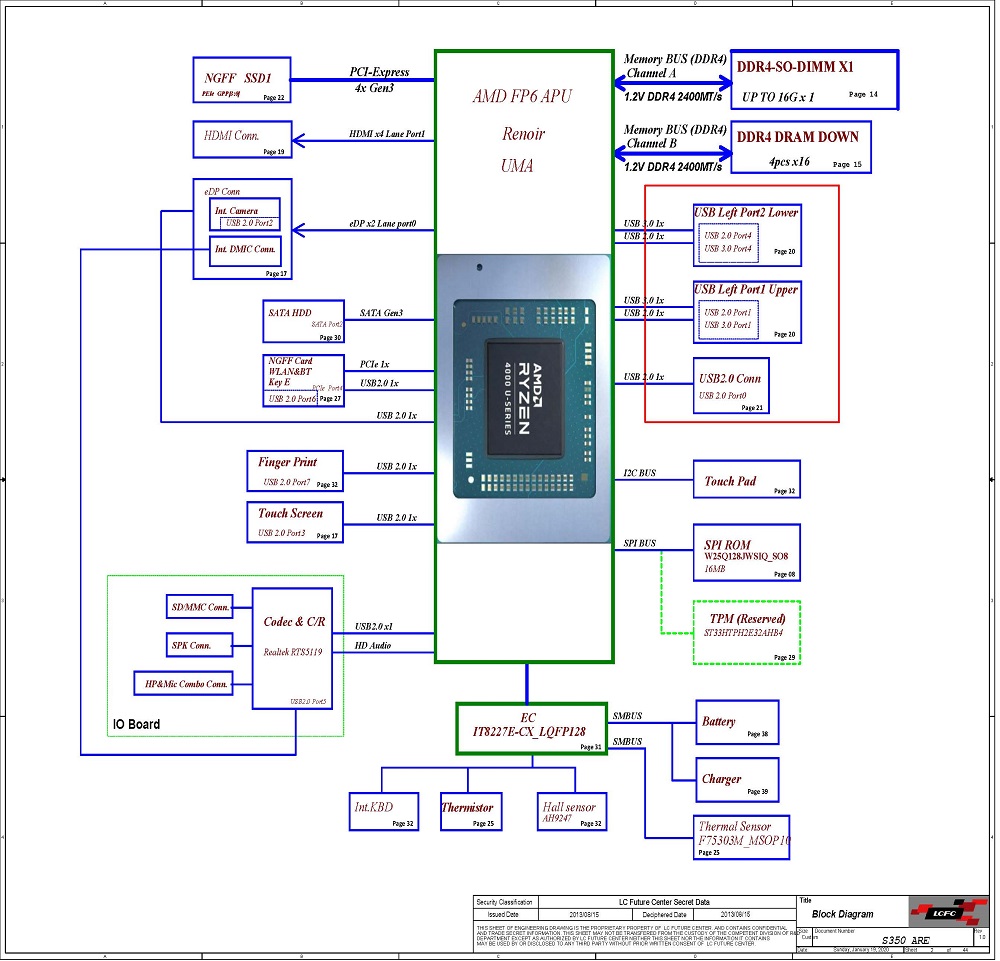Select the NGFF Card WLAN&BT block
The height and width of the screenshot is (961, 1000).
(304, 381)
